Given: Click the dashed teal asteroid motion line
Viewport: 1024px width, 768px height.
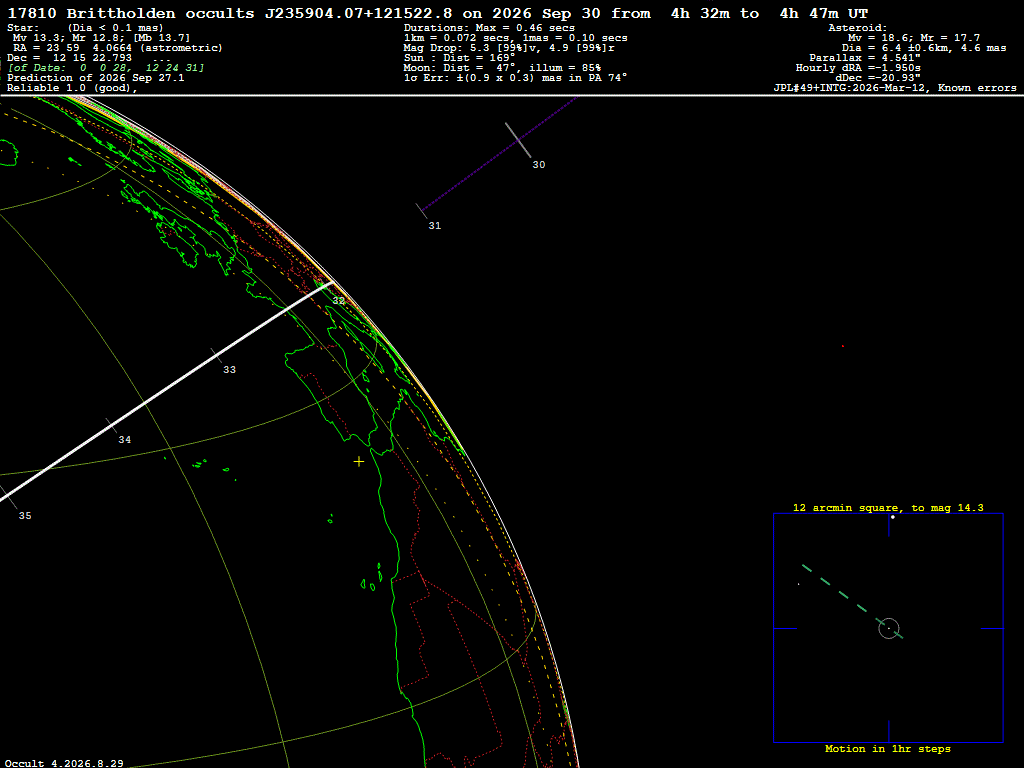Looking at the screenshot, I should click(852, 601).
